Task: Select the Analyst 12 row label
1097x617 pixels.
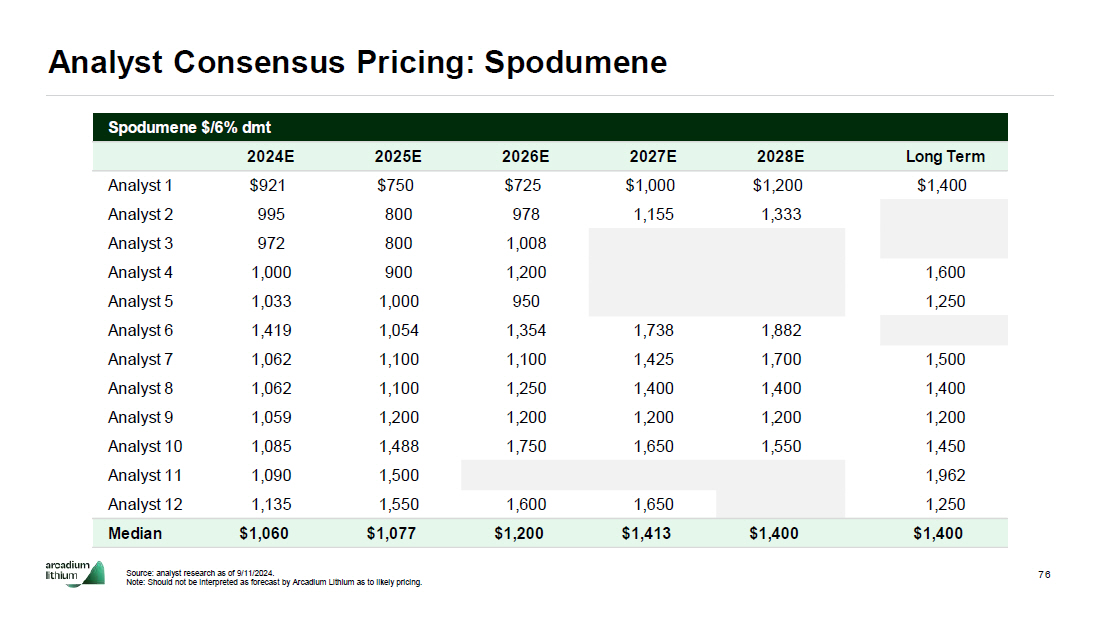Action: coord(144,504)
